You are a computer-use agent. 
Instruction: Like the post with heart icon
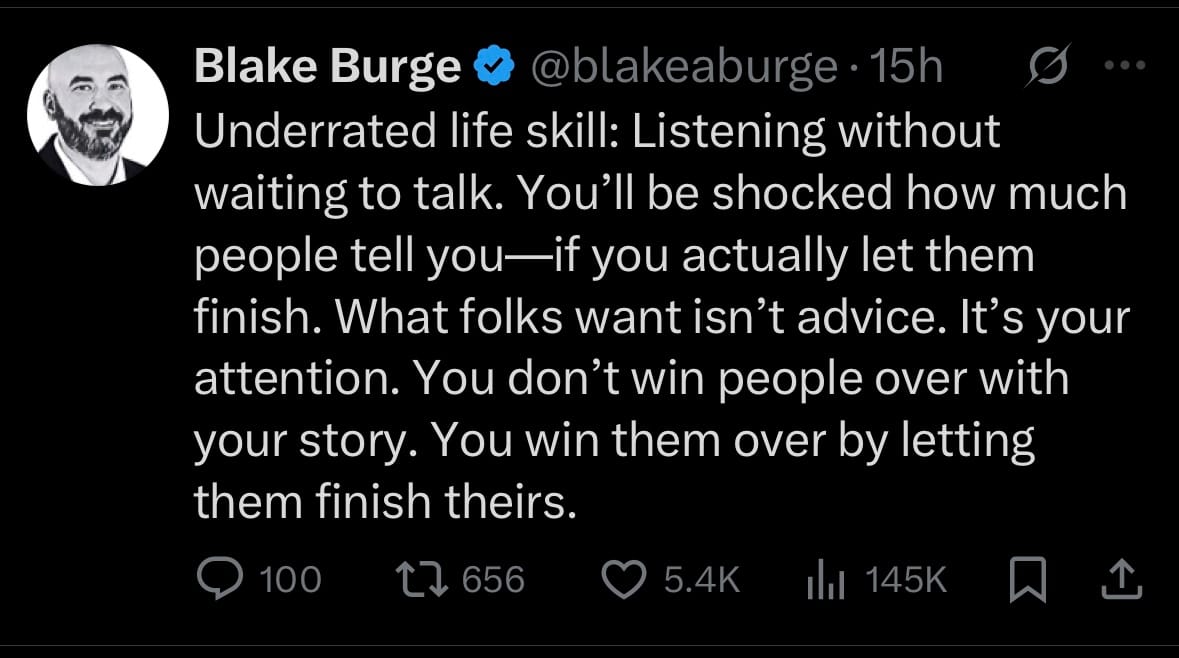[624, 580]
